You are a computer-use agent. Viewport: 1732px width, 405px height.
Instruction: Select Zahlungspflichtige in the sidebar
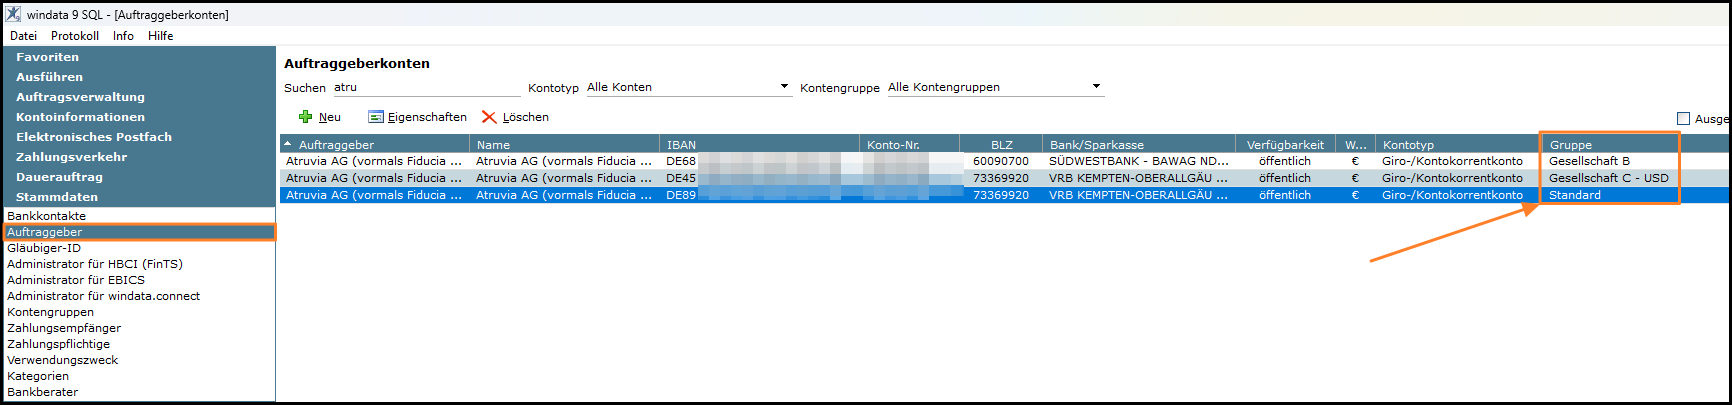click(139, 344)
